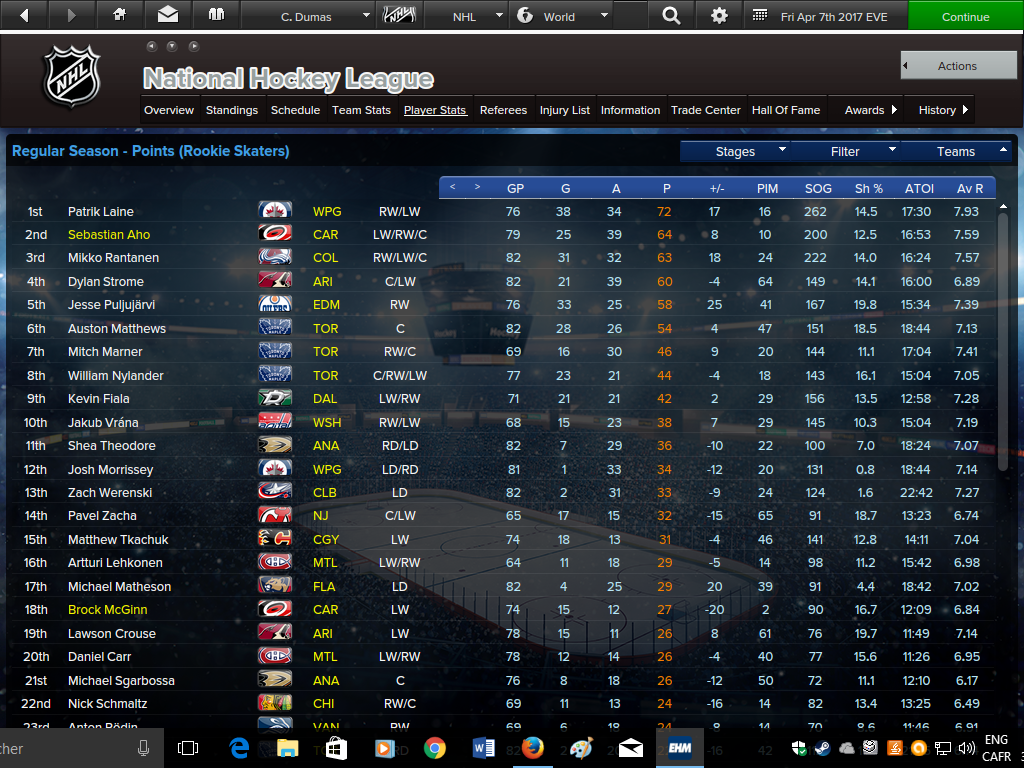The image size is (1024, 768).
Task: Sort the table by the ATOI column
Action: pos(919,188)
